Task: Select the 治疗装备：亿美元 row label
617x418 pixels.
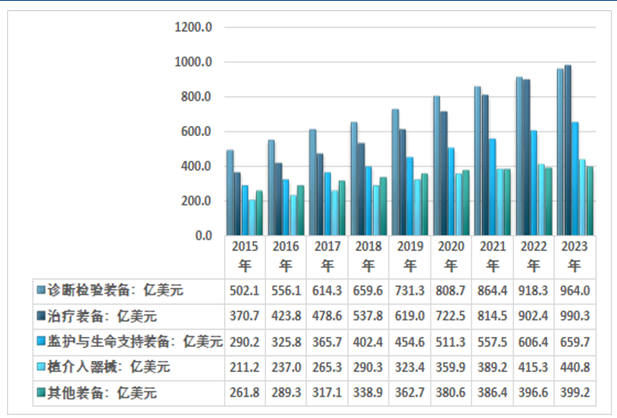Action: 102,316
